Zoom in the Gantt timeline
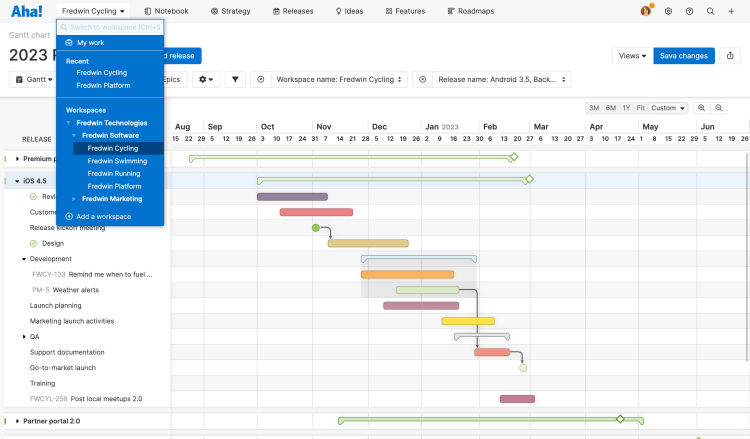This screenshot has height=439, width=750. [701, 108]
